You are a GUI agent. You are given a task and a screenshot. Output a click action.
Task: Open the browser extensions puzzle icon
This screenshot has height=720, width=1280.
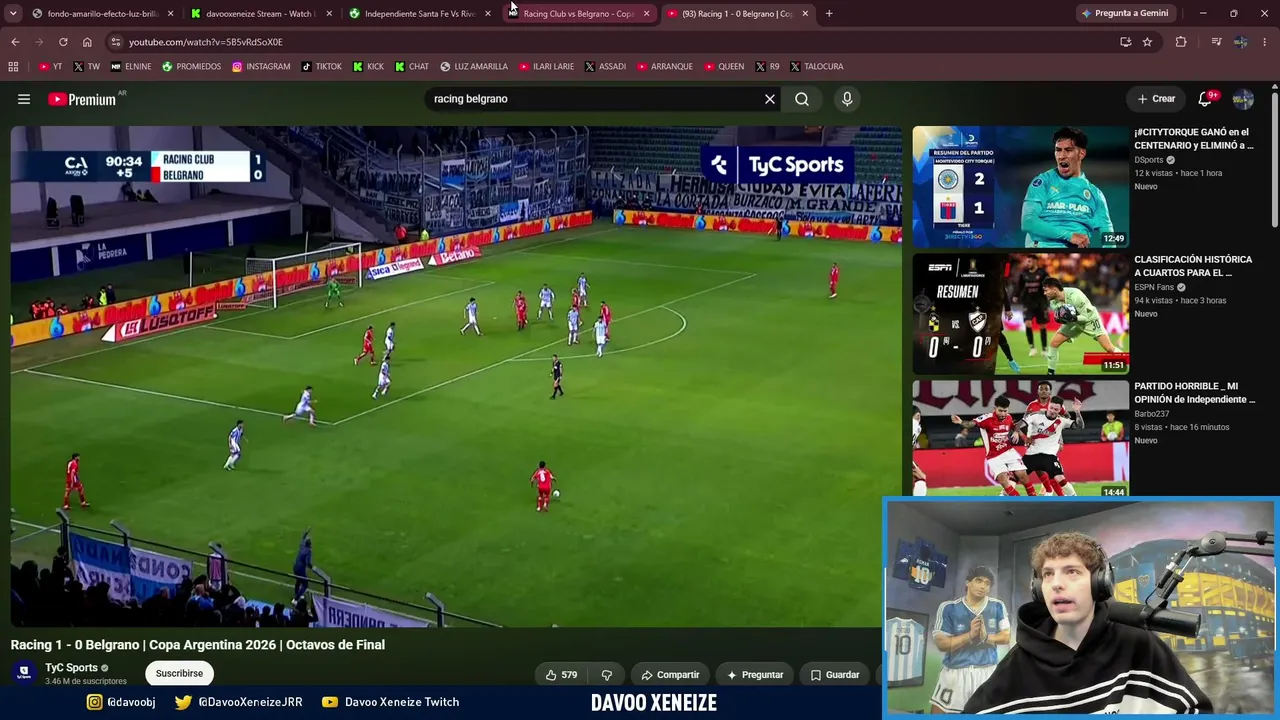pos(1181,42)
